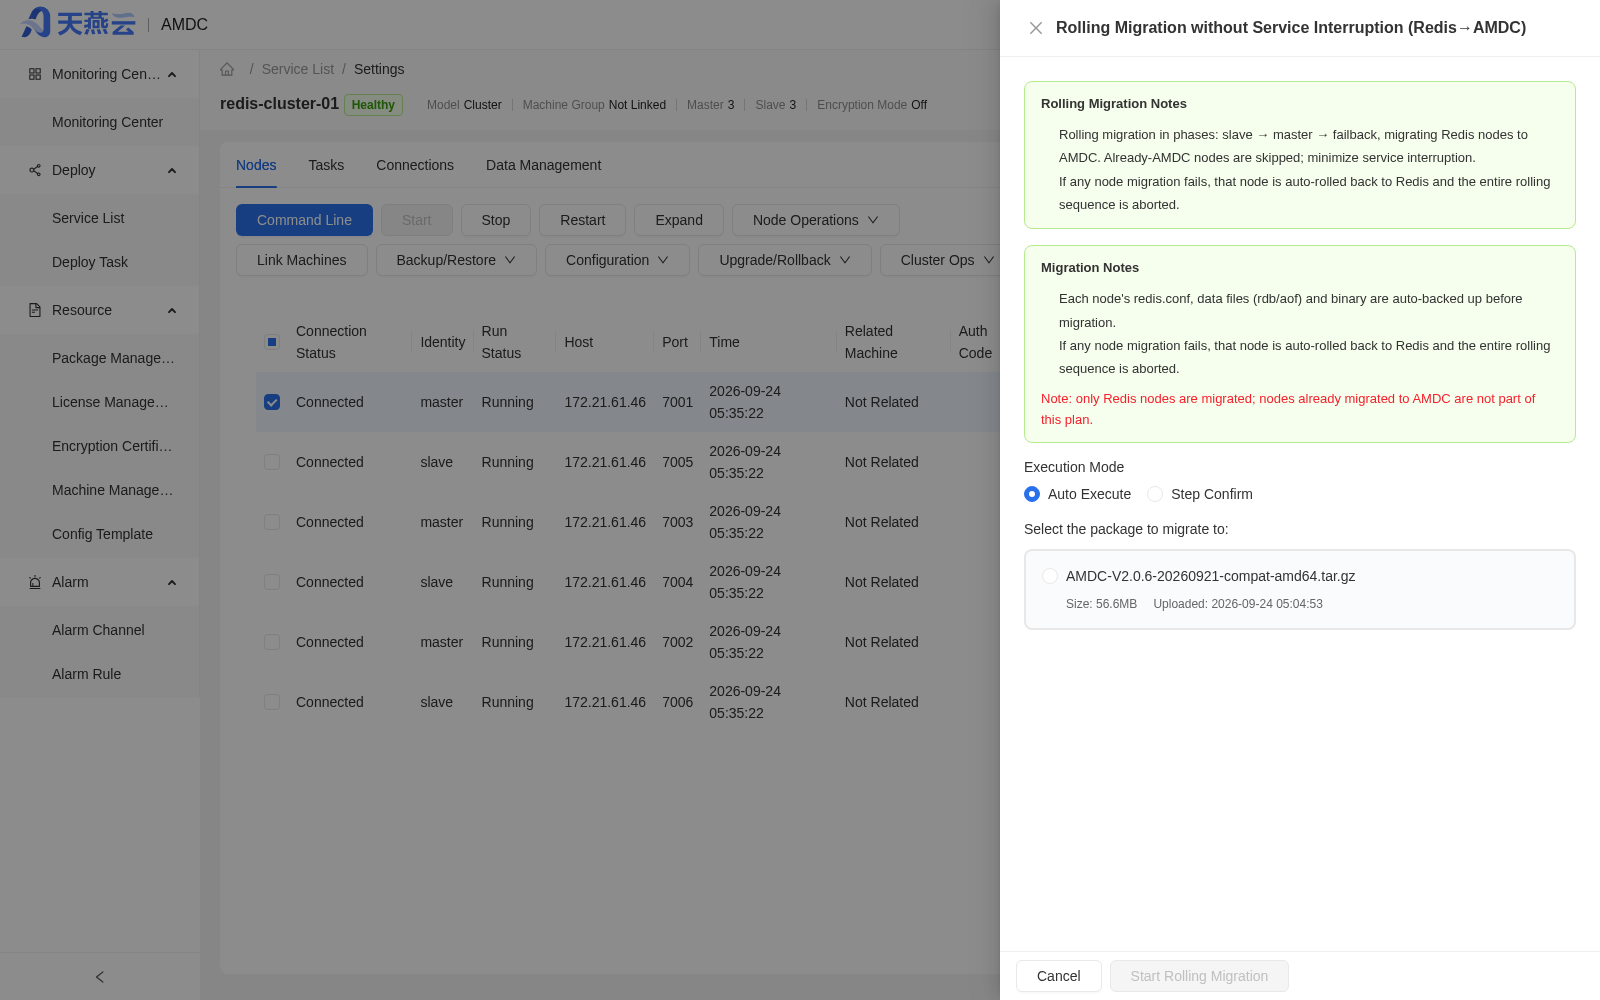Select Auto Execute mode
The width and height of the screenshot is (1600, 1000).
(x=1032, y=494)
